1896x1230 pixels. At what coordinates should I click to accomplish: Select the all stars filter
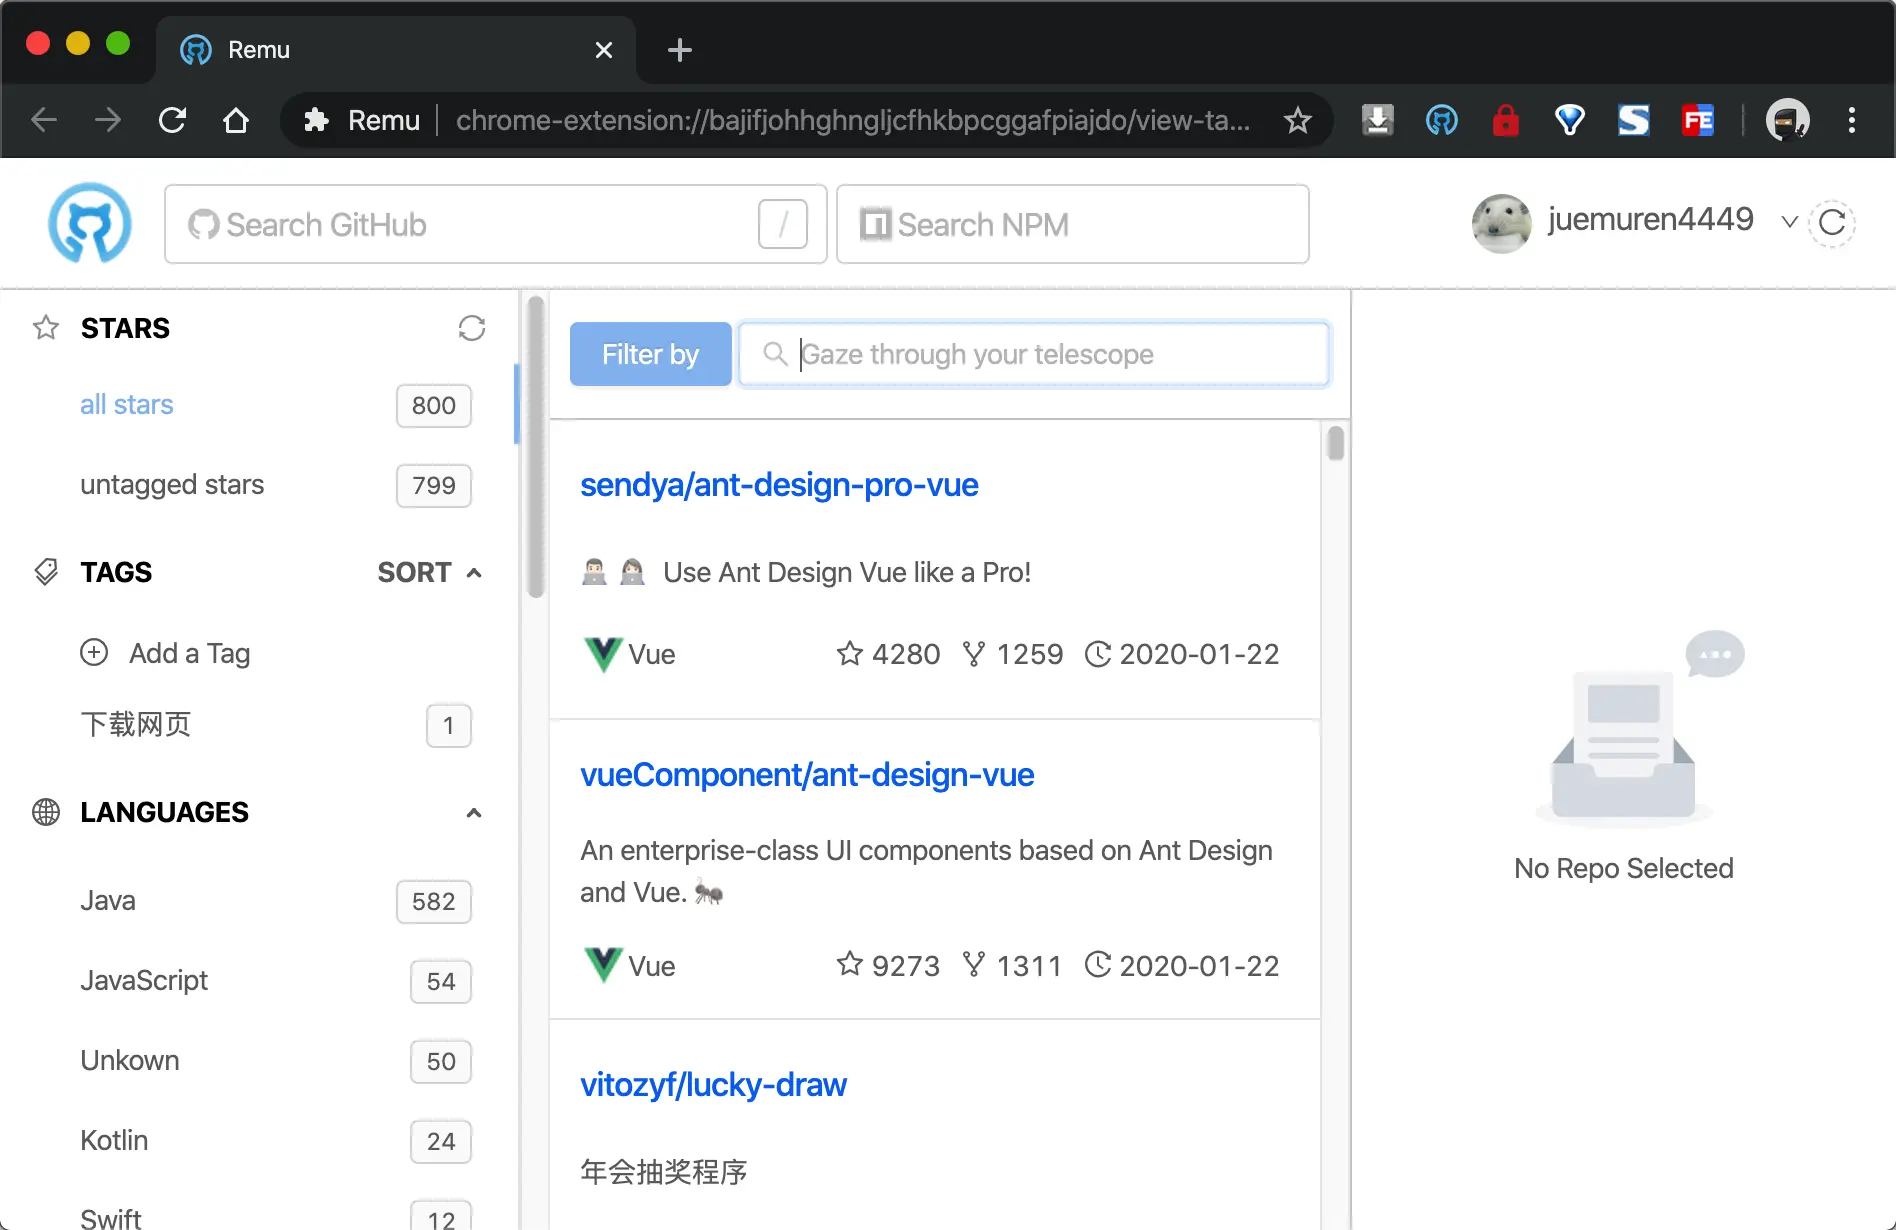[x=127, y=405]
